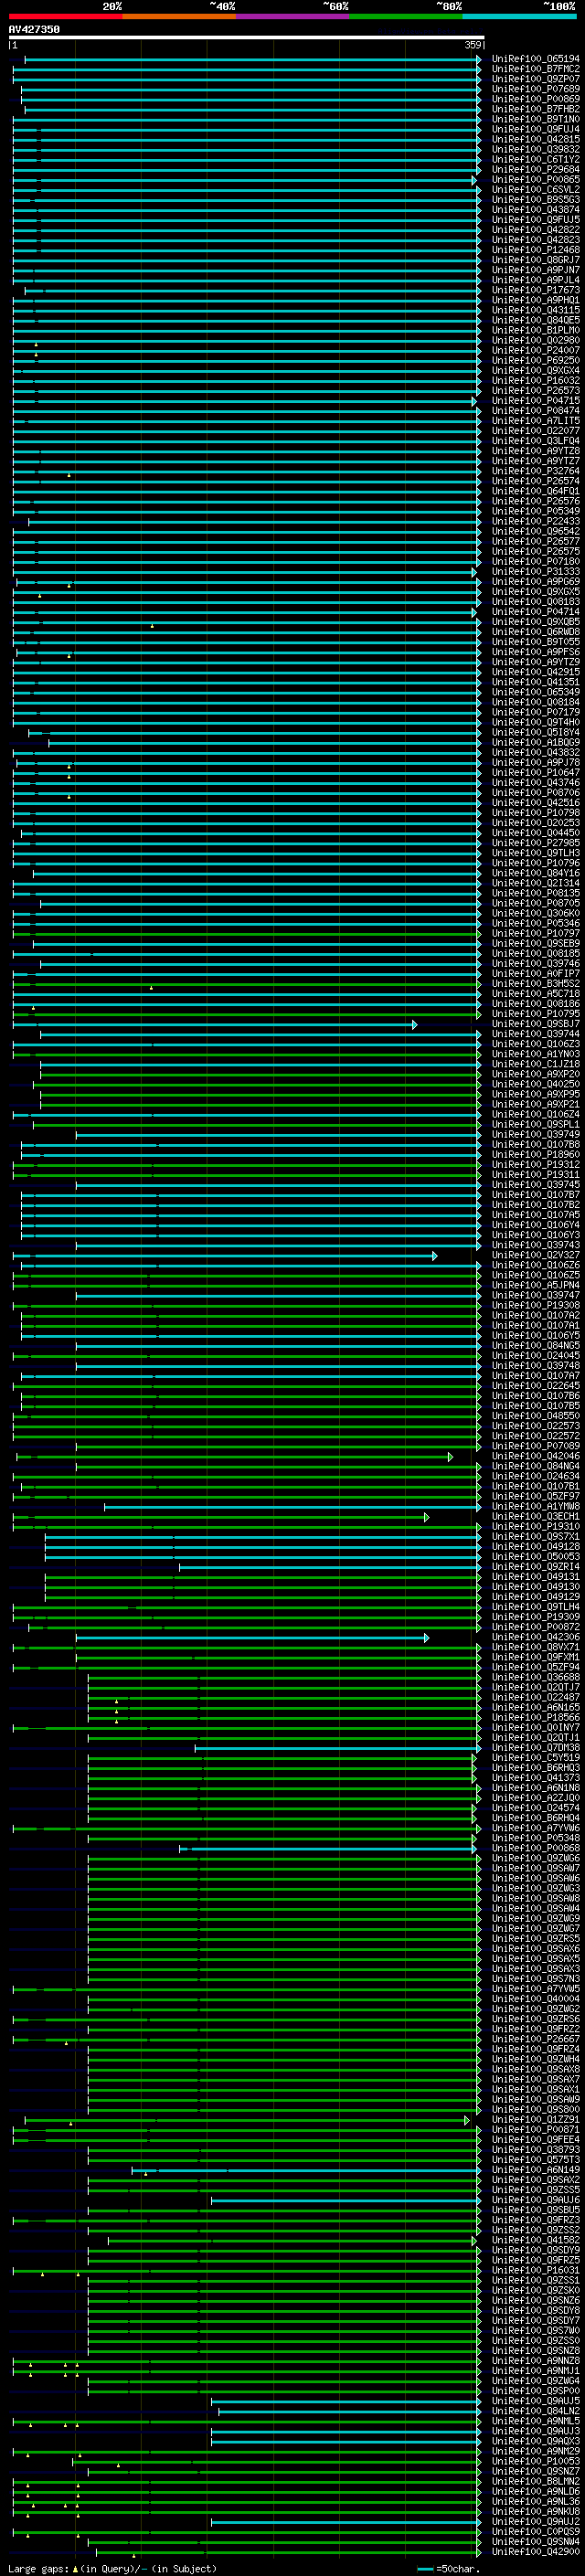Image resolution: width=585 pixels, height=2576 pixels.
Task: Select hit label UniRef100_Q41582
Action: pos(535,2239)
